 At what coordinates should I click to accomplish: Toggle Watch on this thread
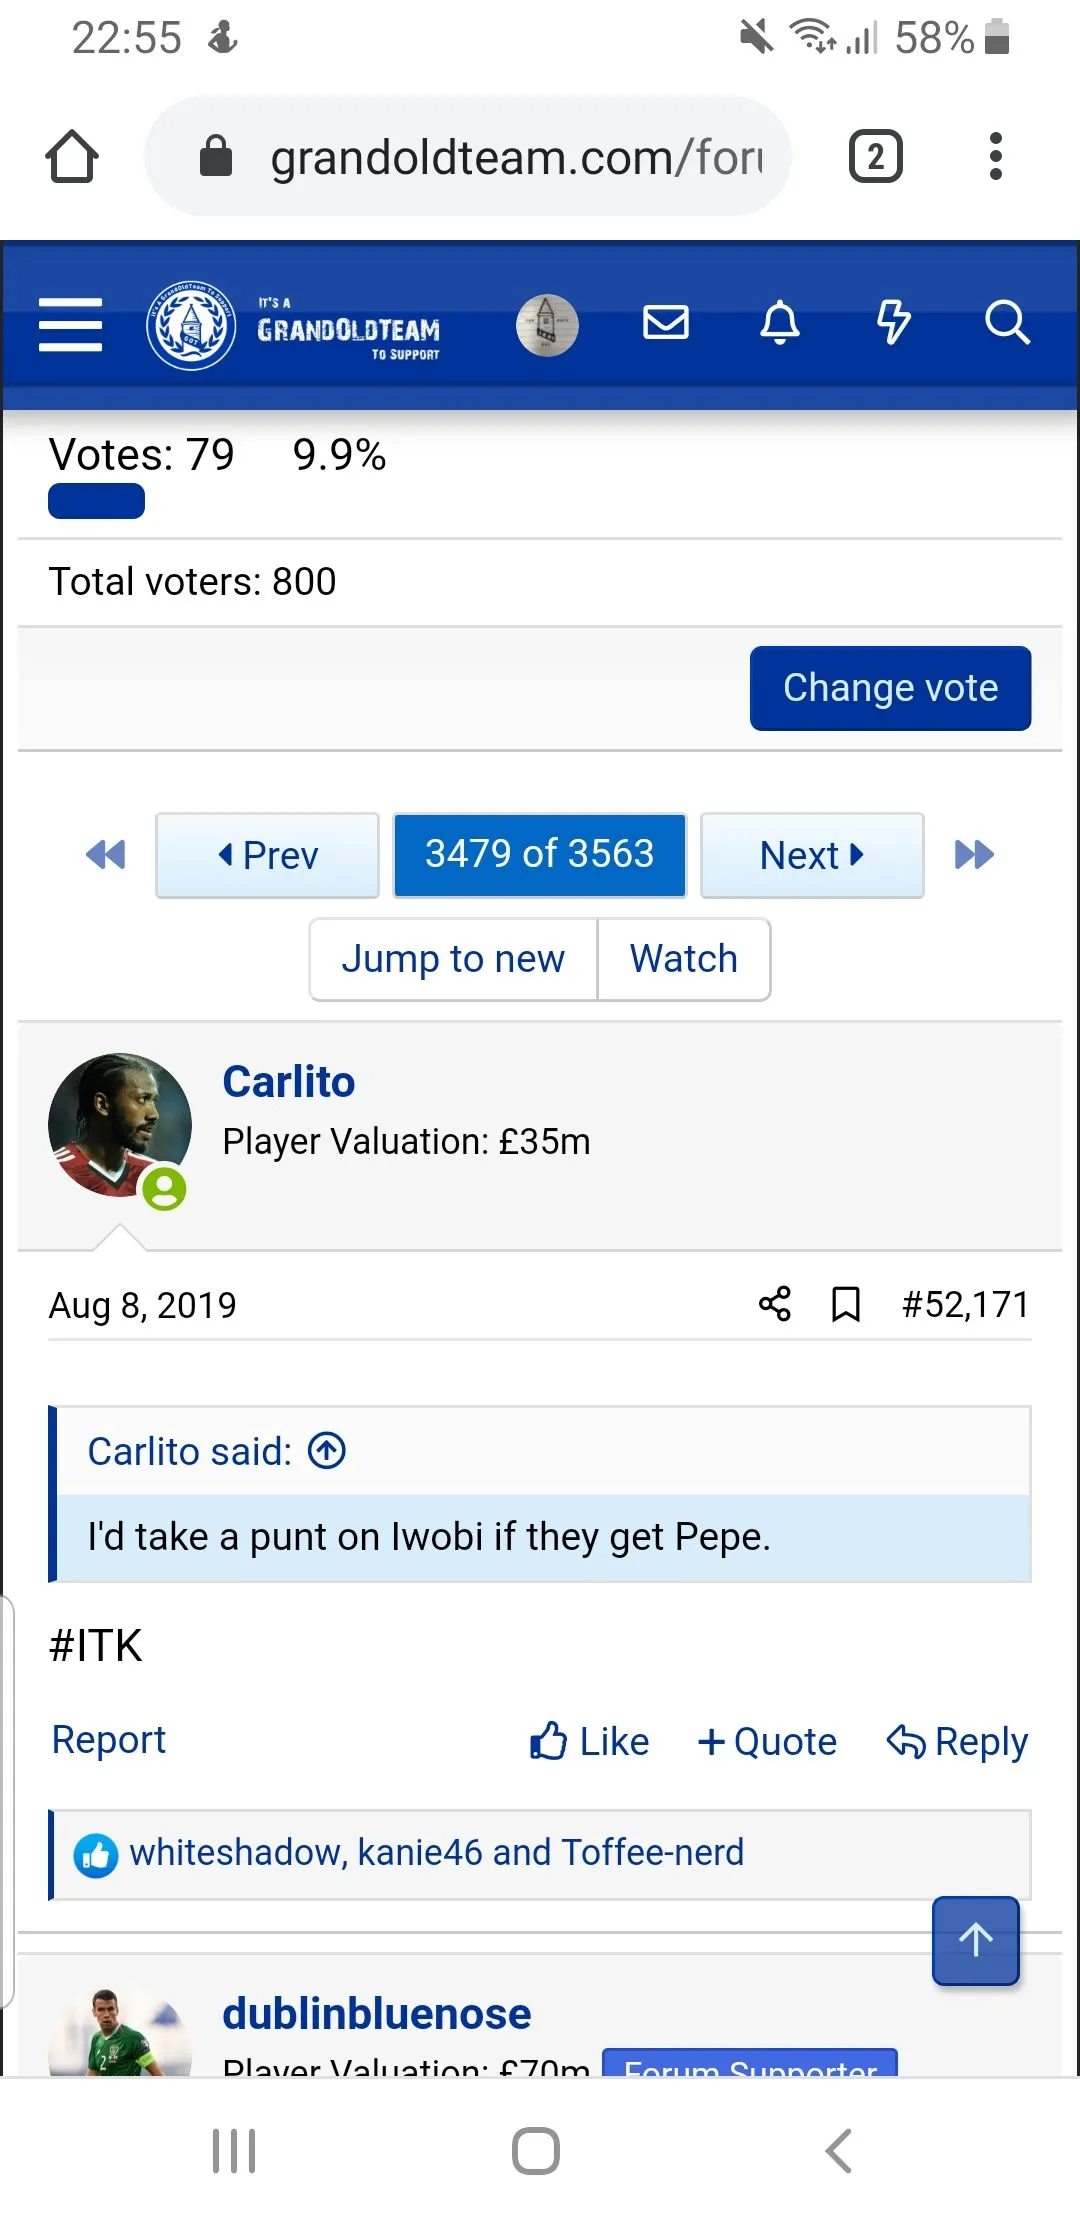tap(684, 959)
